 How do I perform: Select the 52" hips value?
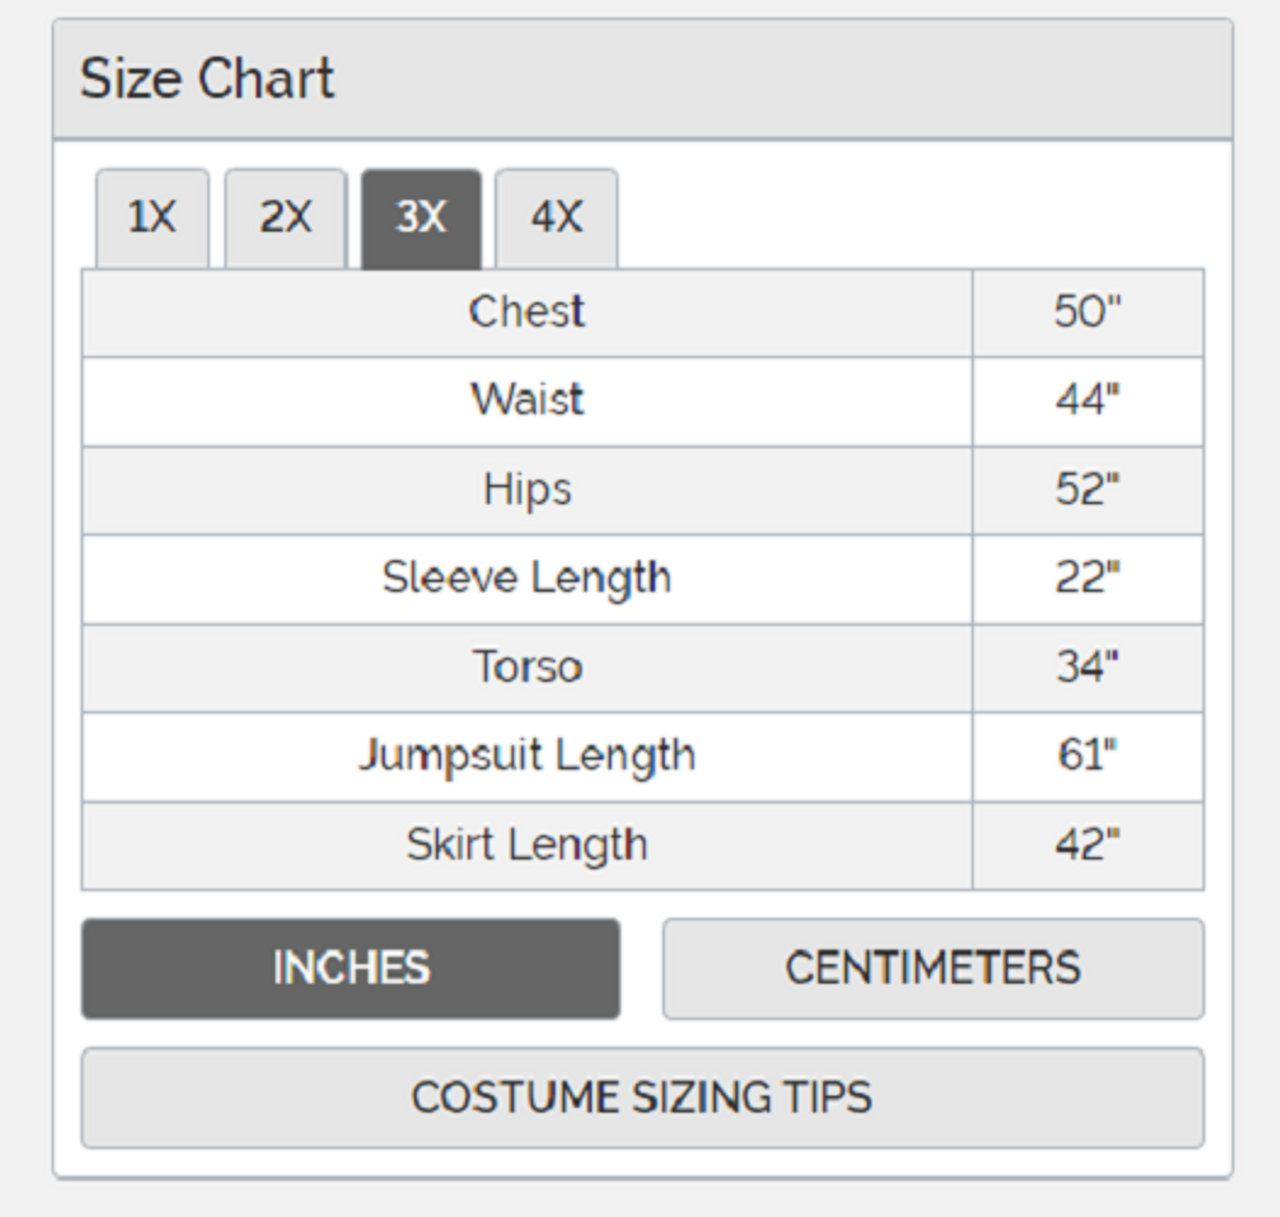click(1087, 490)
